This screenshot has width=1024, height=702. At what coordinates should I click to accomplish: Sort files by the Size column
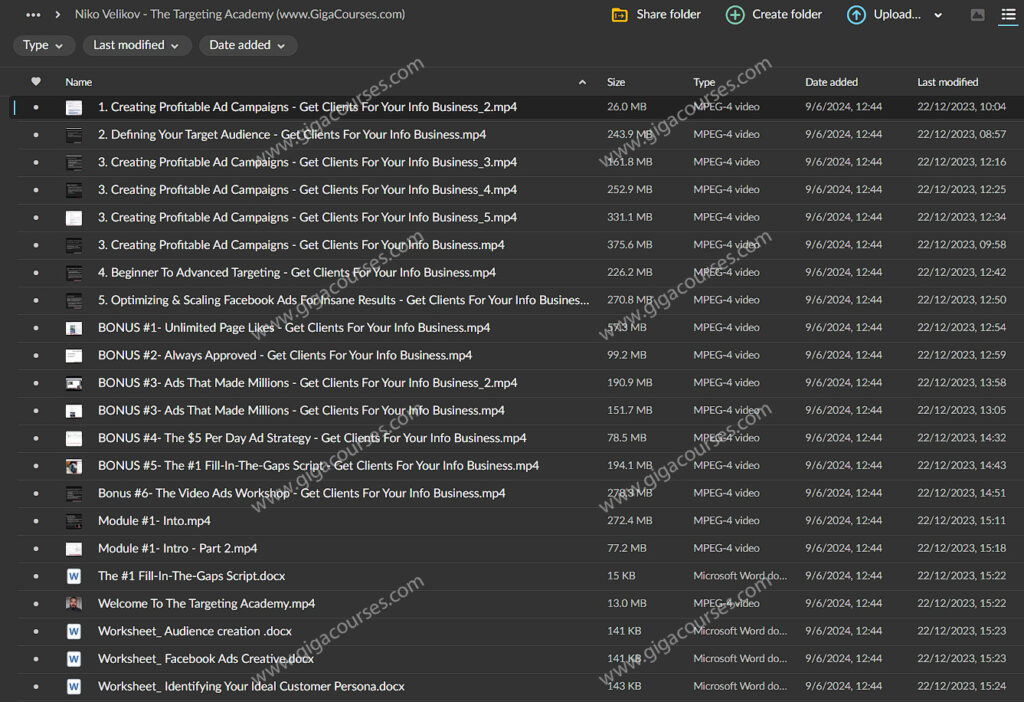click(616, 82)
